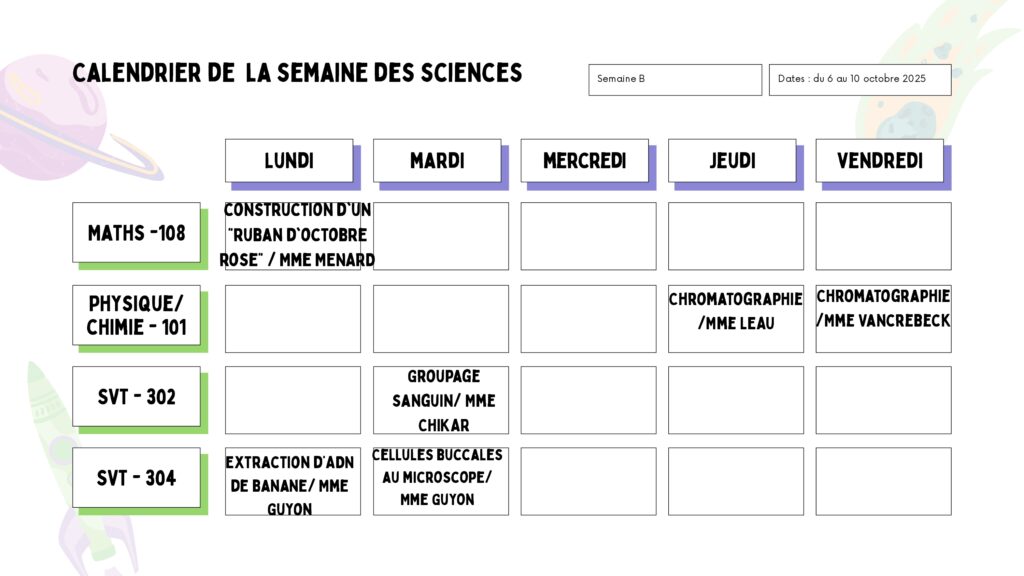
Task: Click the PHYSIQUE/CHIMIE - 101 row label
Action: pos(136,316)
